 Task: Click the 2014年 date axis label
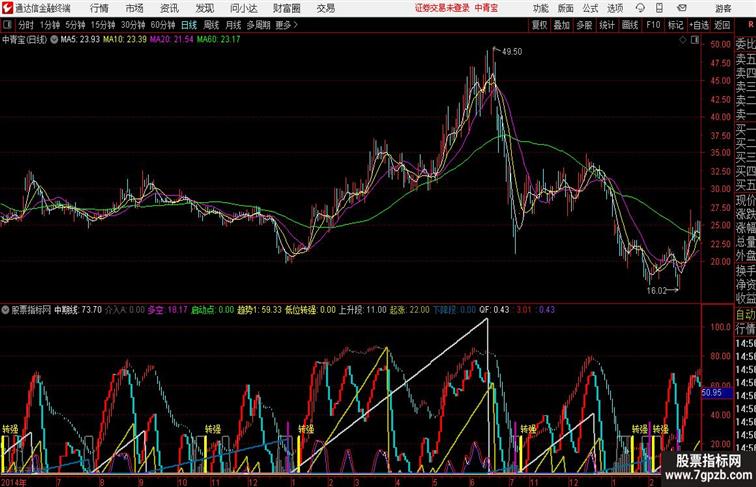pos(14,482)
